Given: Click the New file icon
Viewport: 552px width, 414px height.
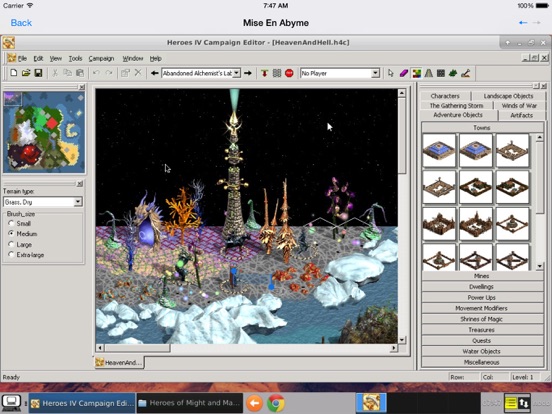Looking at the screenshot, I should click(13, 73).
